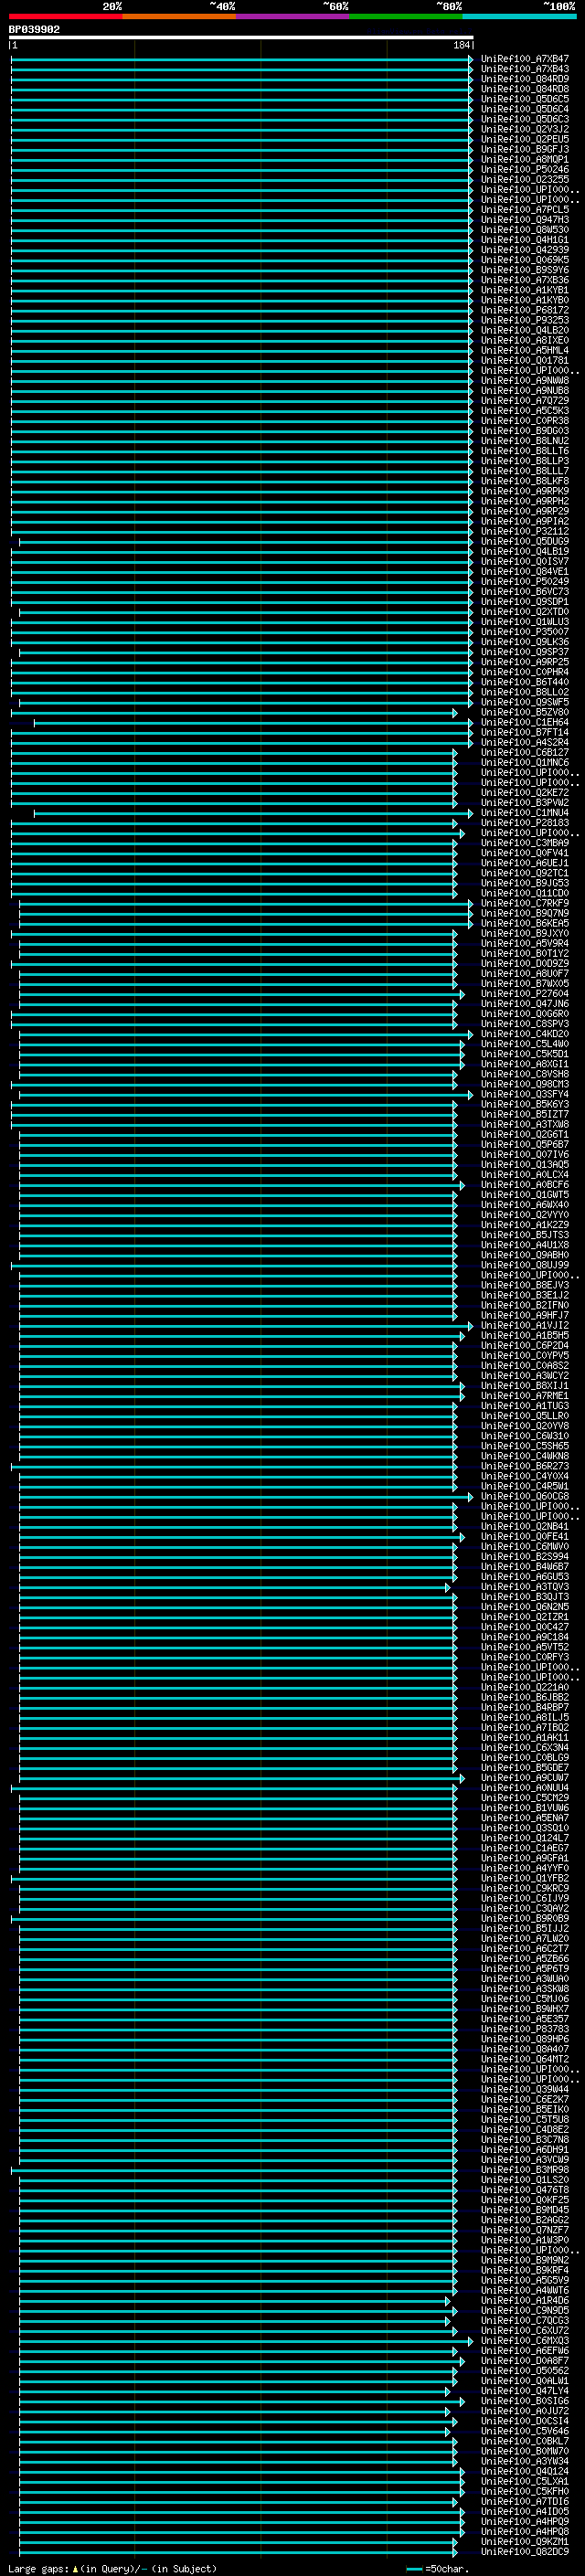The width and height of the screenshot is (585, 2576).
Task: Click UniRef100_Q4Q124 label
Action: (x=524, y=2471)
